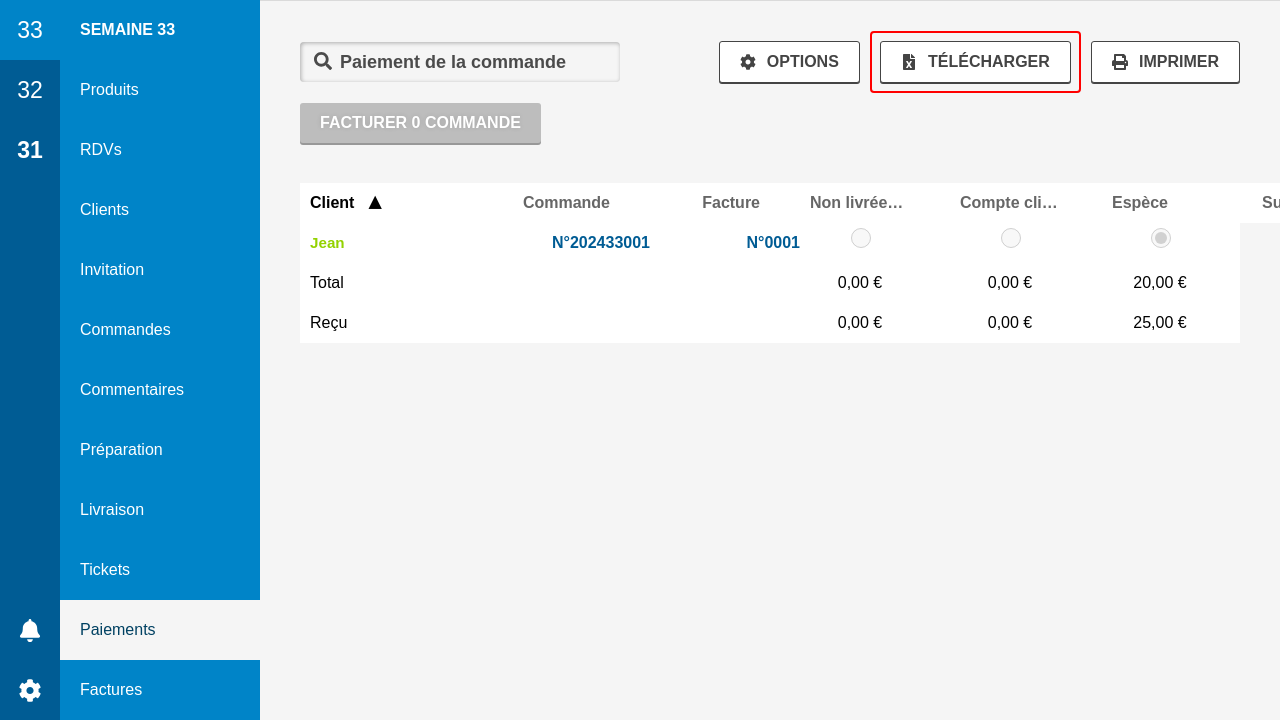Go to the Factures section
Viewport: 1280px width, 720px height.
111,690
